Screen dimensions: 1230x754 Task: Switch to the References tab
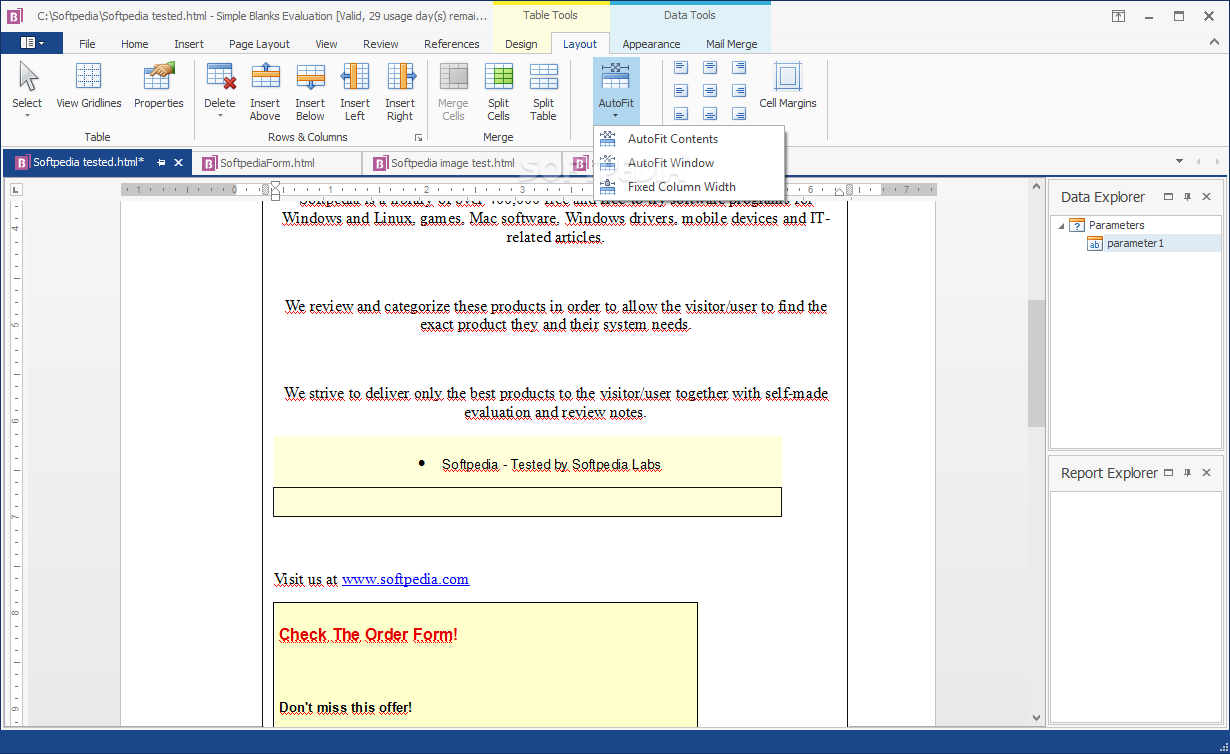pyautogui.click(x=452, y=44)
